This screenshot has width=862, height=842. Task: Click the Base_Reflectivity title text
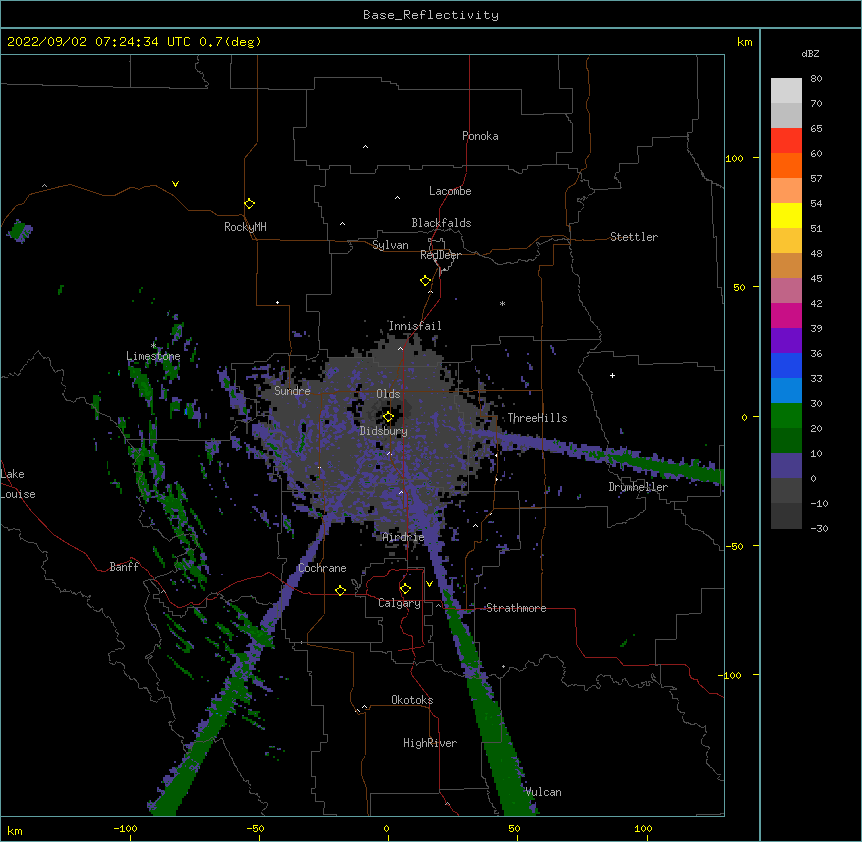(431, 15)
